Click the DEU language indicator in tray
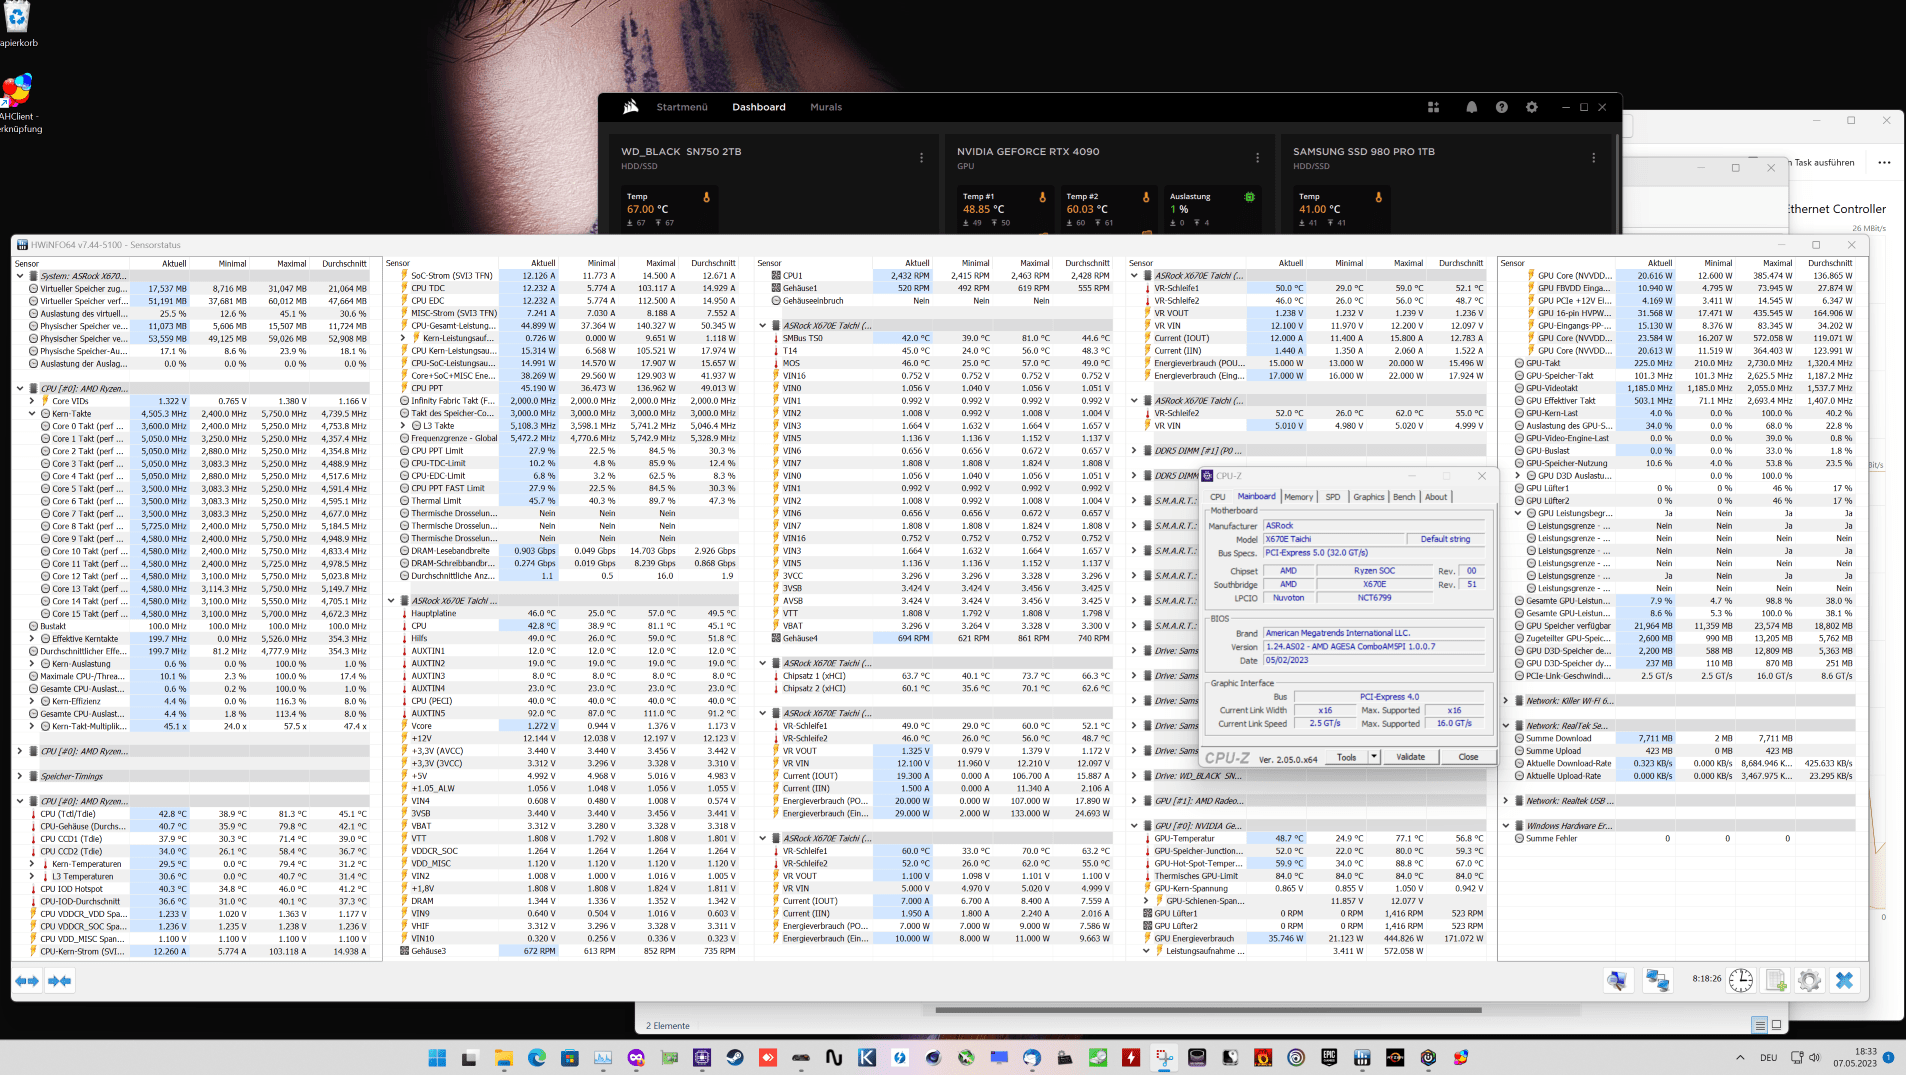This screenshot has height=1075, width=1906. pos(1768,1057)
